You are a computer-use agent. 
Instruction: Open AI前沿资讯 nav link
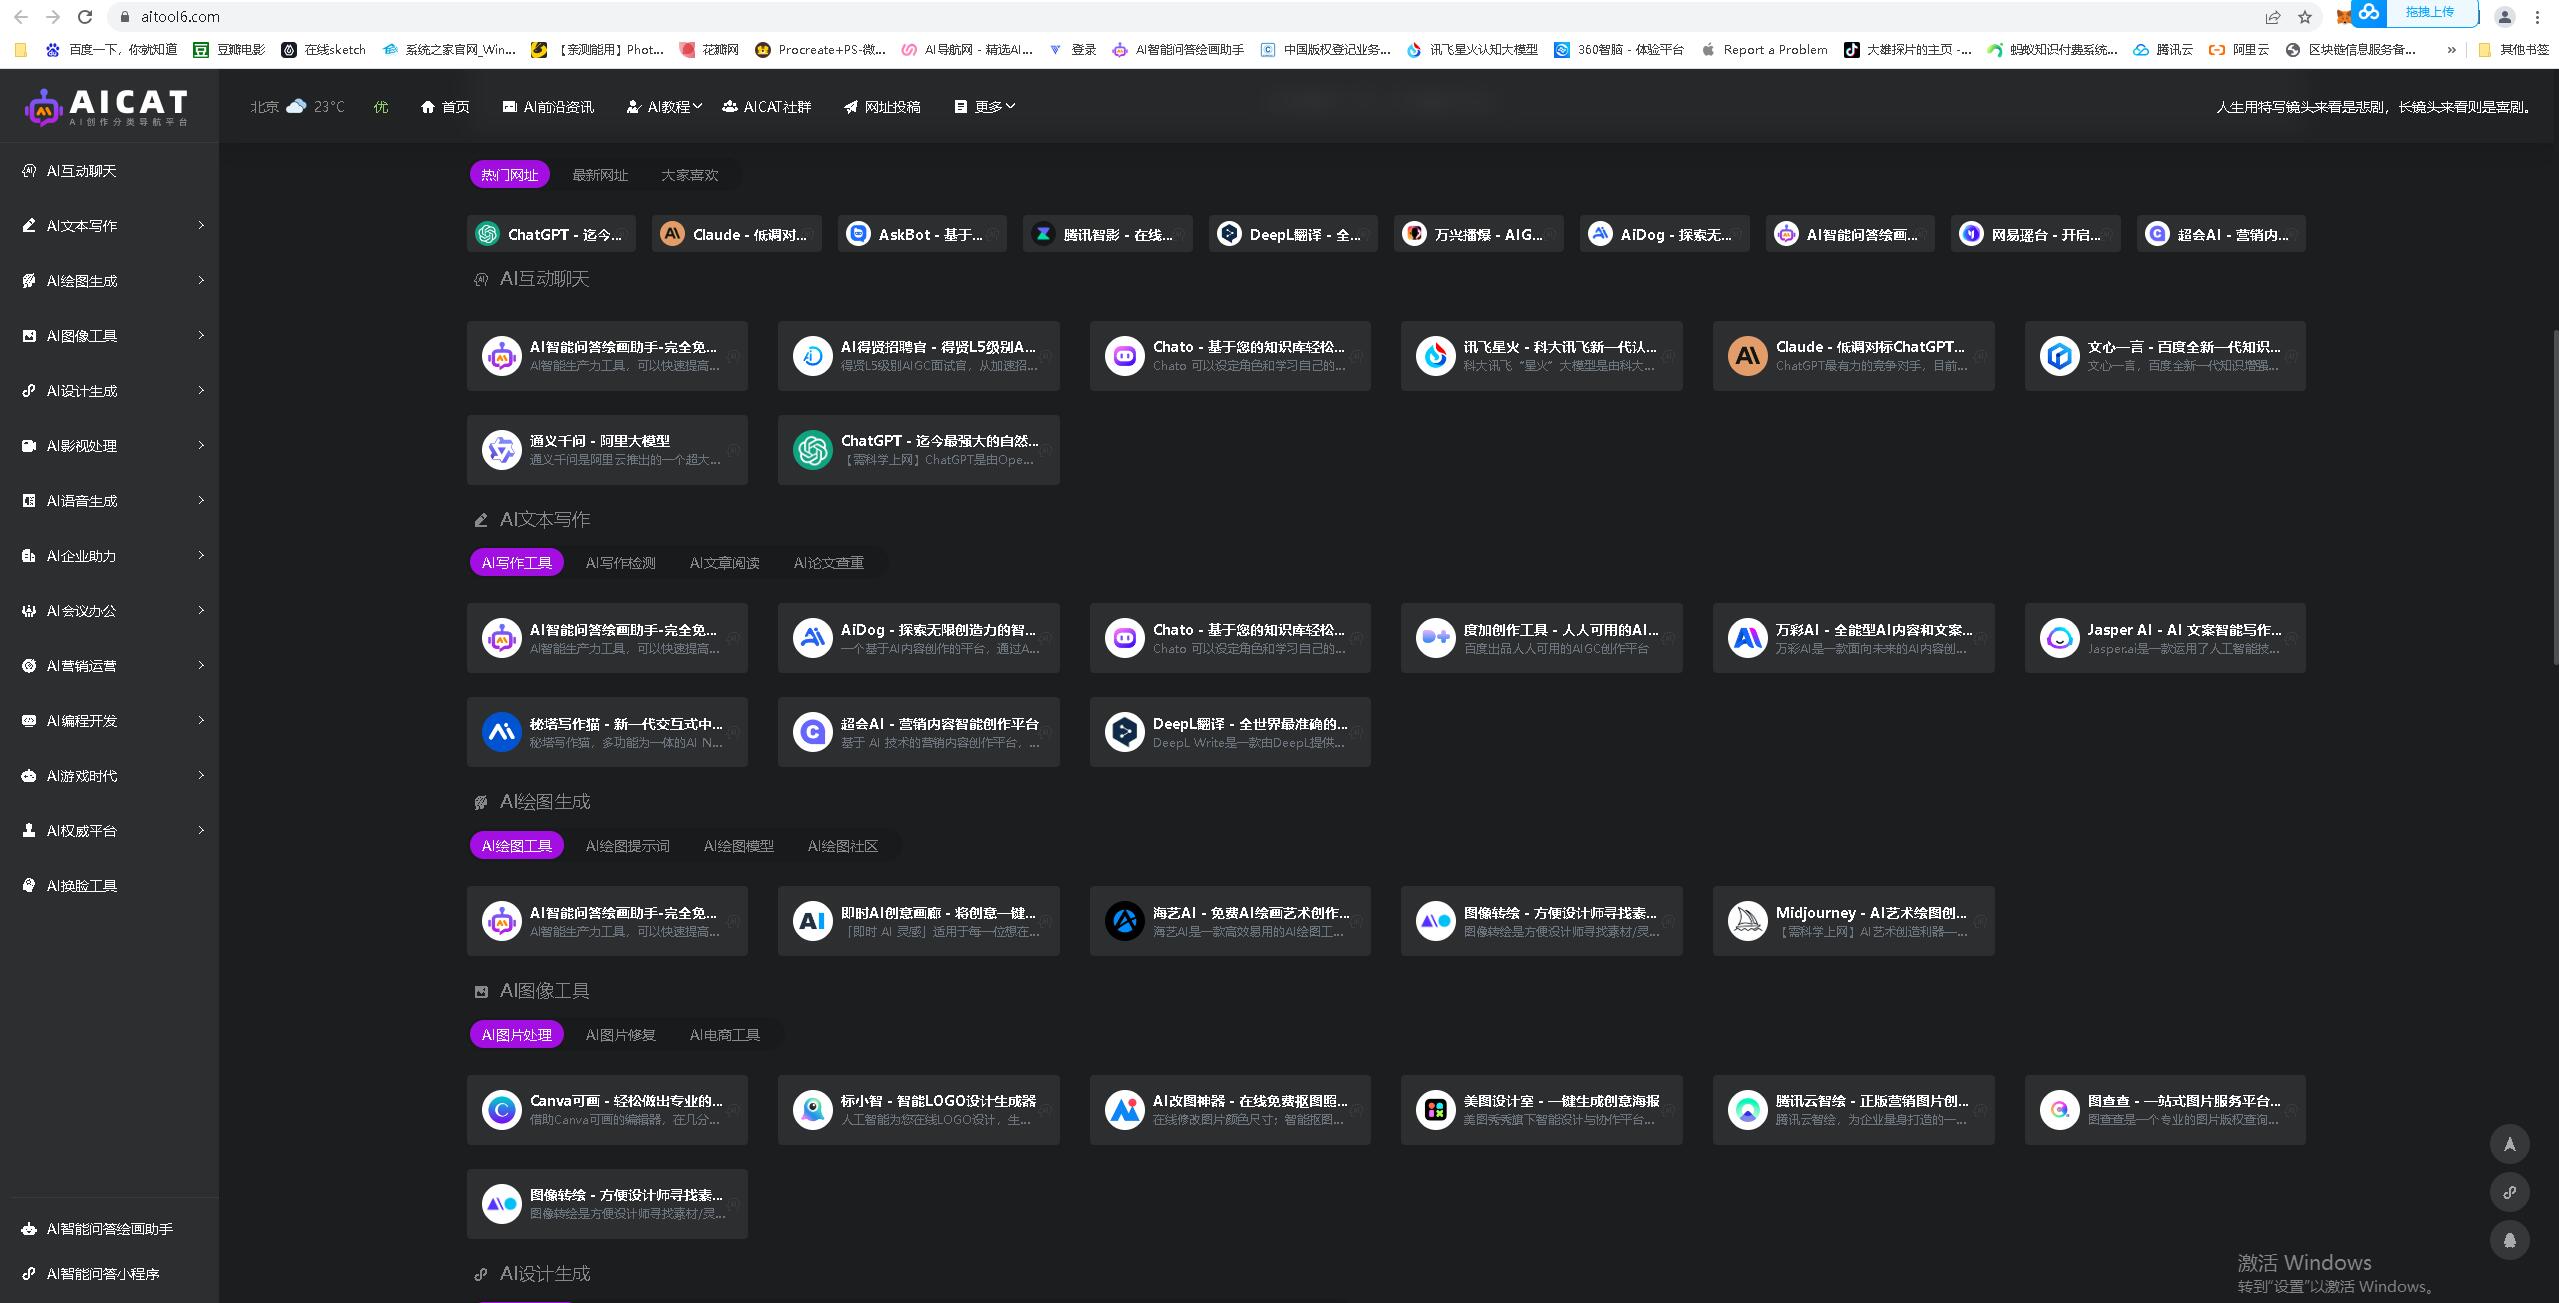coord(548,107)
